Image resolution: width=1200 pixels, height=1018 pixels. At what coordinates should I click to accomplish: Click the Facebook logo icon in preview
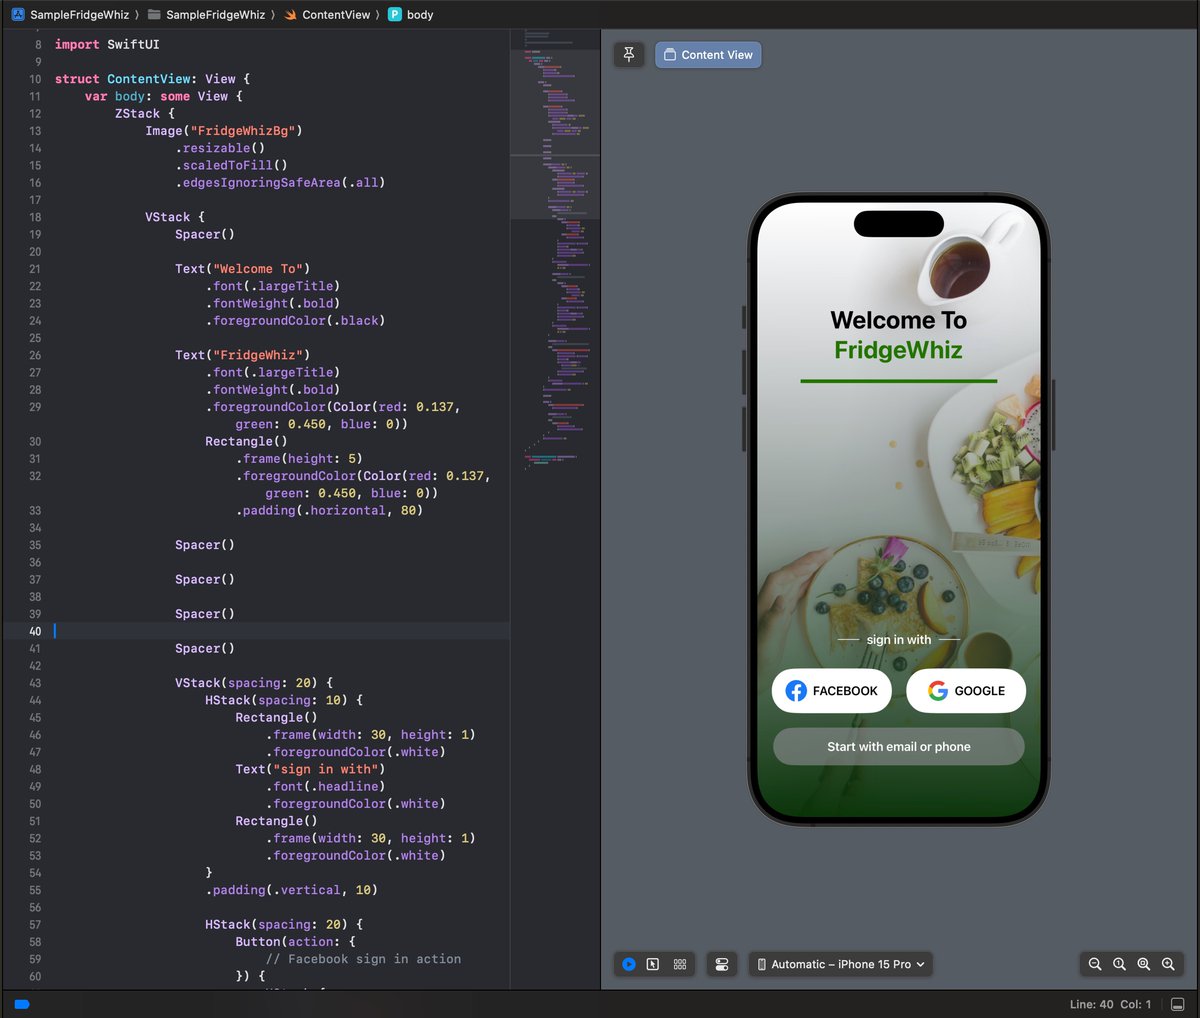coord(796,691)
